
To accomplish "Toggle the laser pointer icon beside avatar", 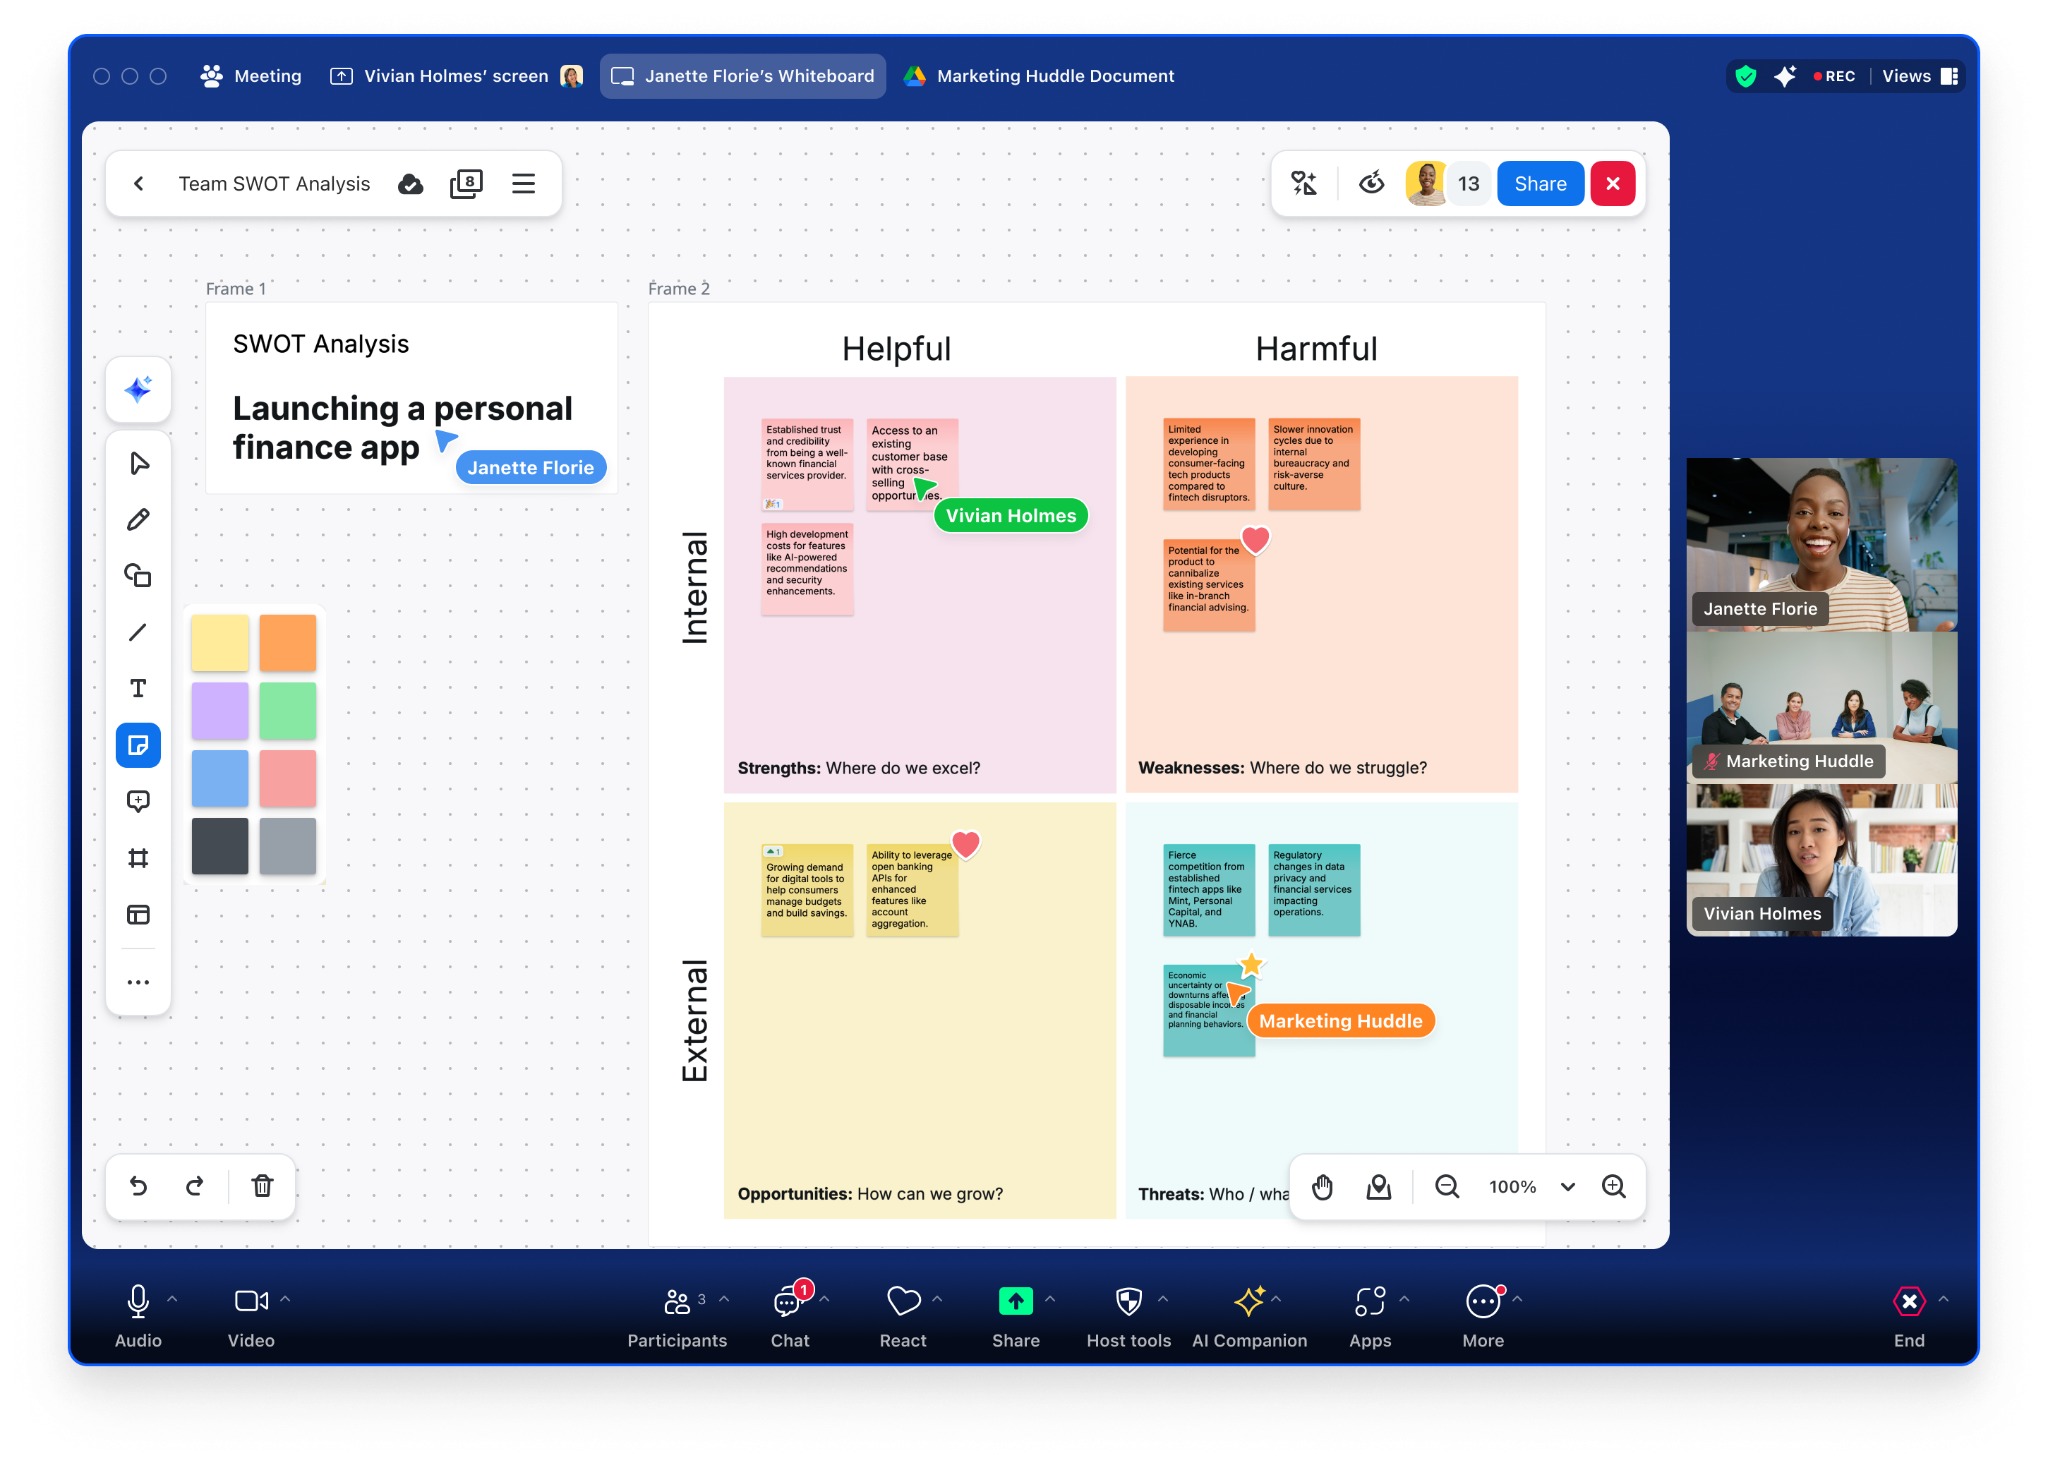I will pyautogui.click(x=1372, y=183).
